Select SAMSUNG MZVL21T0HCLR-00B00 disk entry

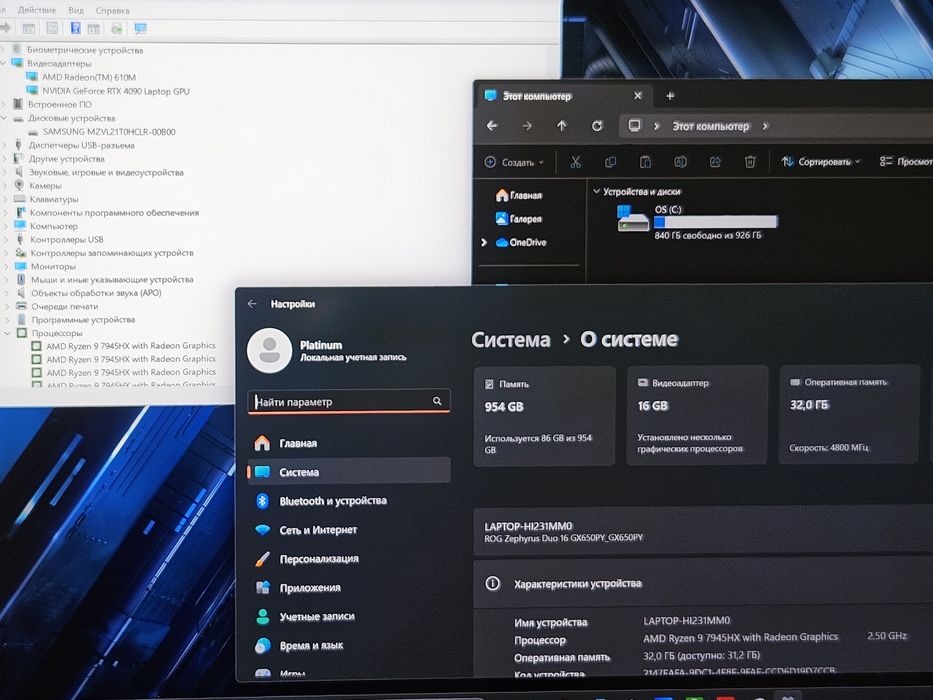pos(109,132)
